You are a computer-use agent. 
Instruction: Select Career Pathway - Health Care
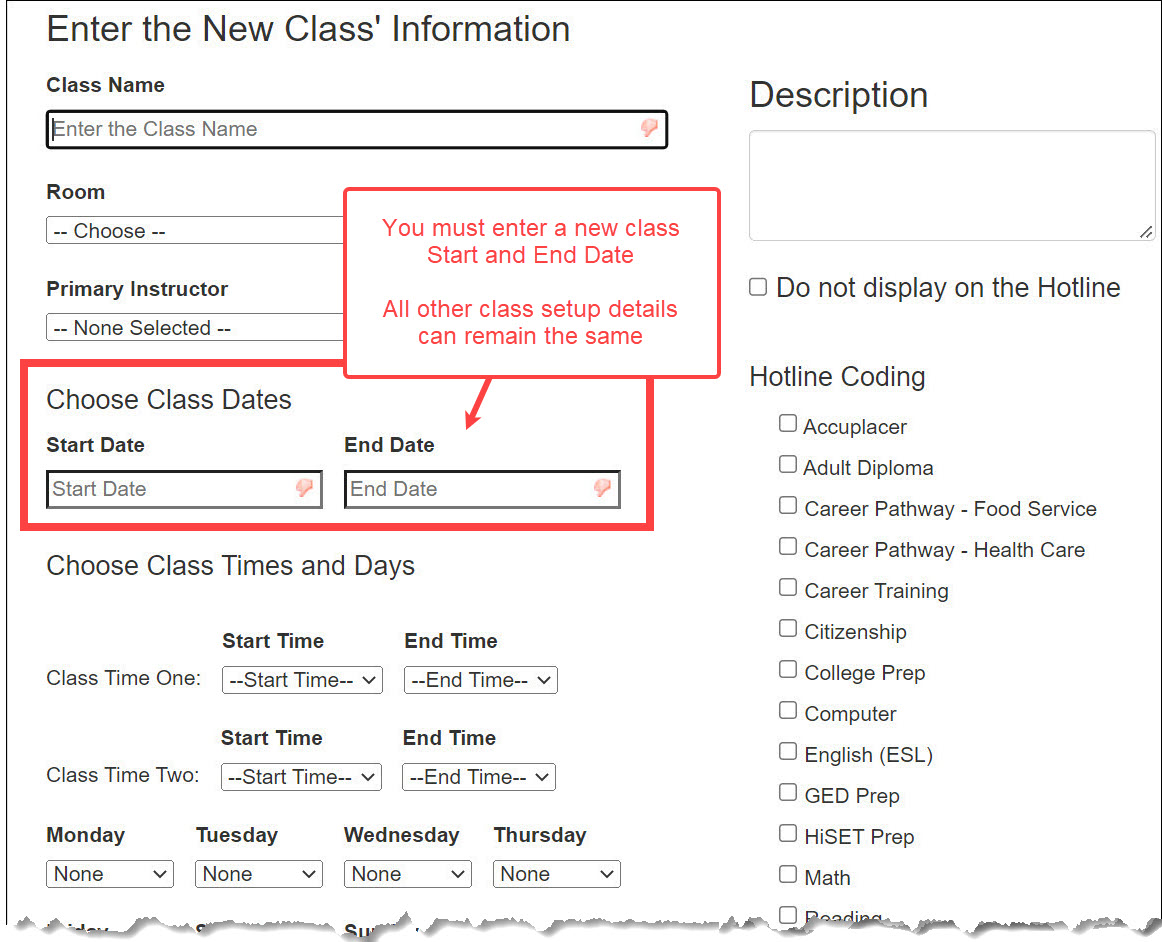(788, 546)
